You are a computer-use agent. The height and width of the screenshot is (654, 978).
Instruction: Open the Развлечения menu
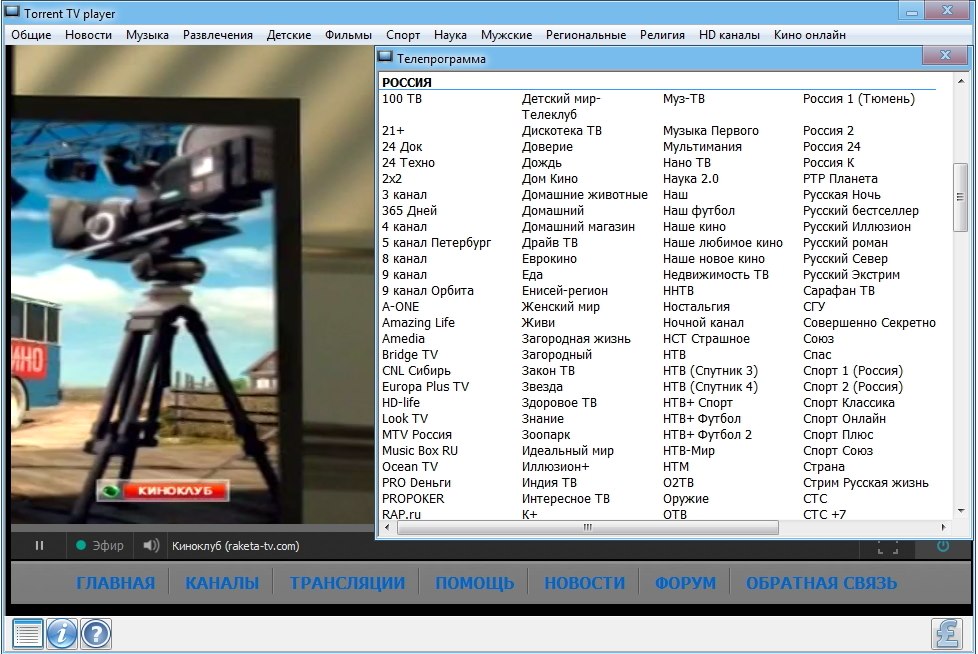[x=218, y=35]
